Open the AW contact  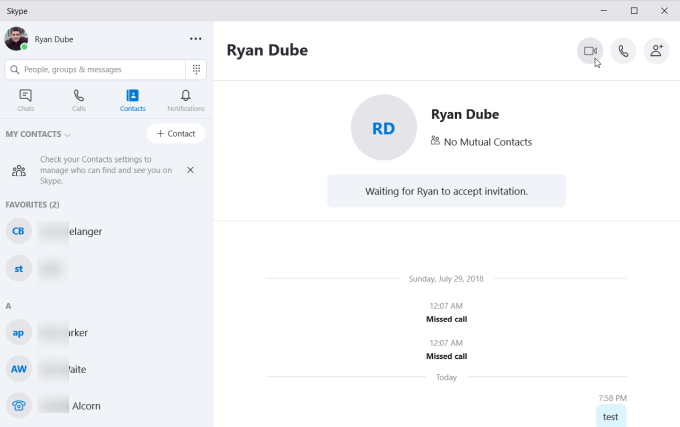70,370
